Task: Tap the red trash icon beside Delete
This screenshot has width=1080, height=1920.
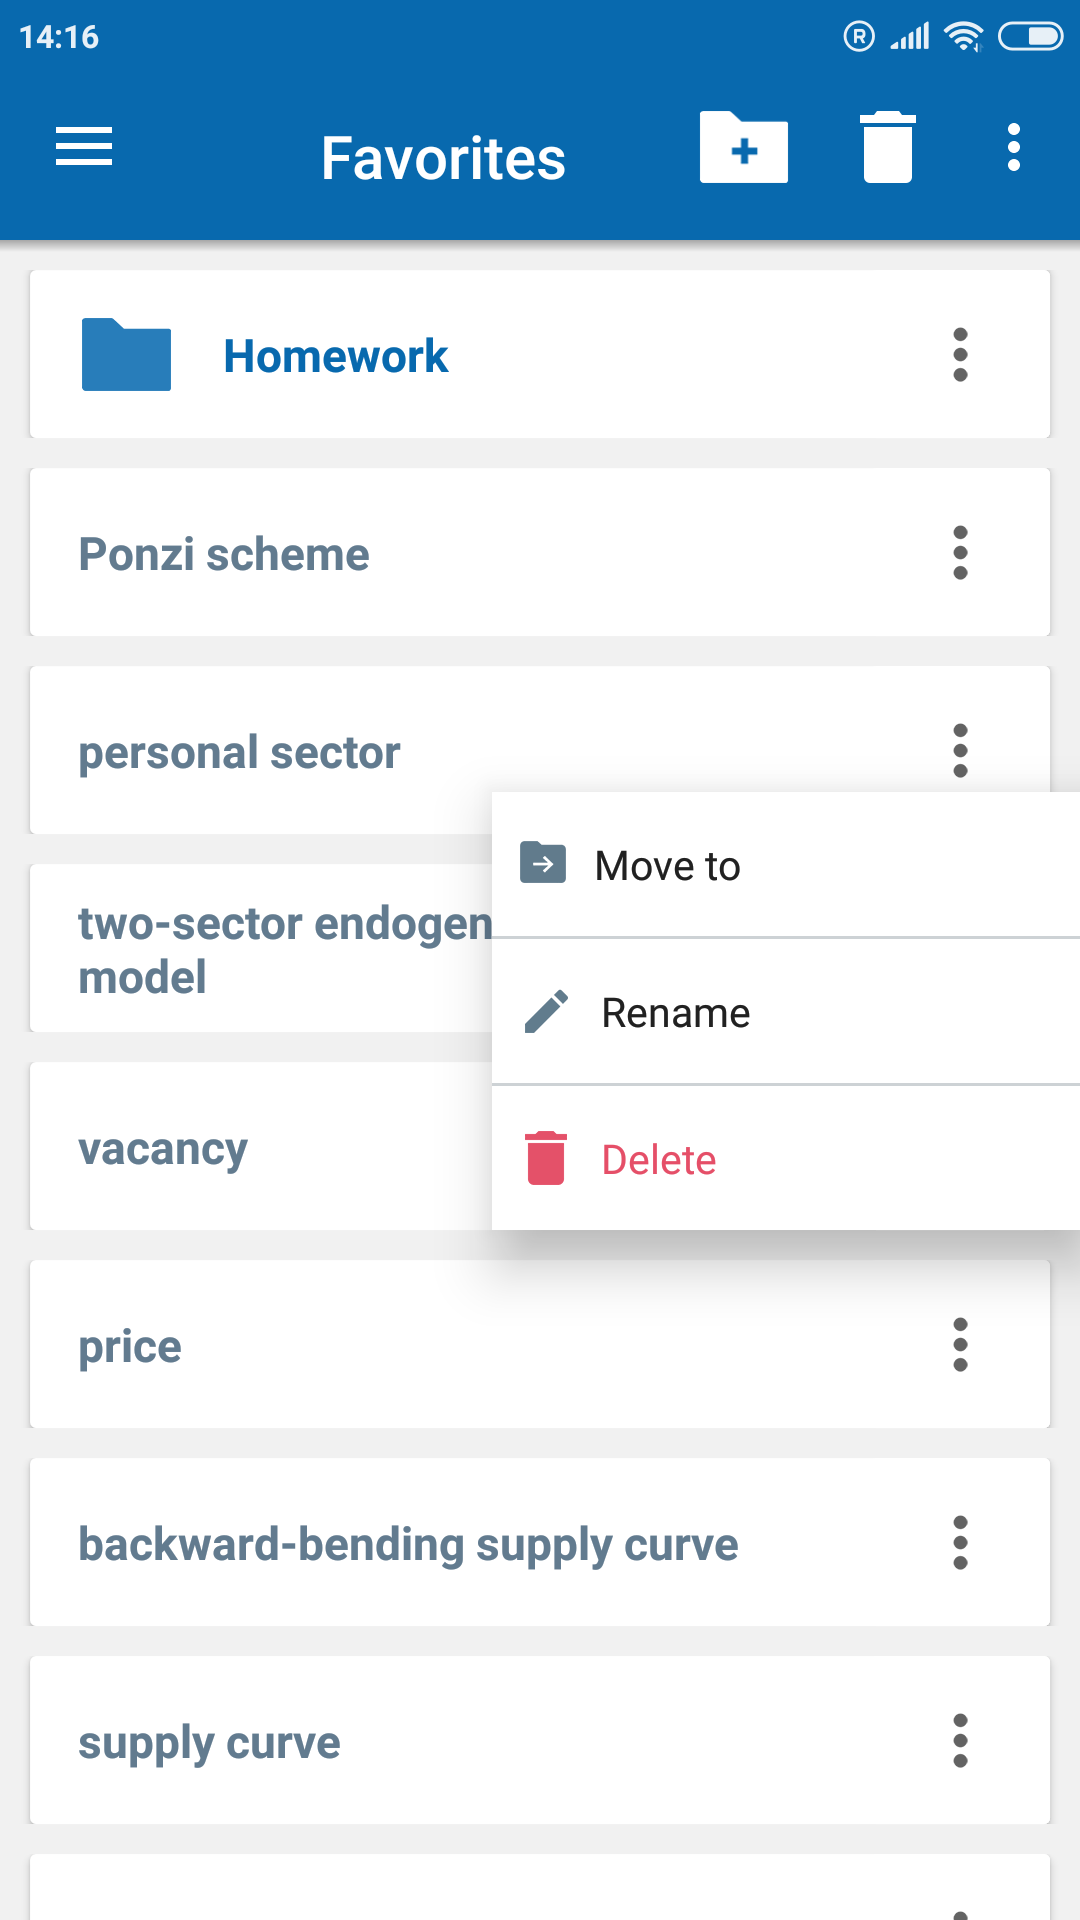Action: 546,1159
